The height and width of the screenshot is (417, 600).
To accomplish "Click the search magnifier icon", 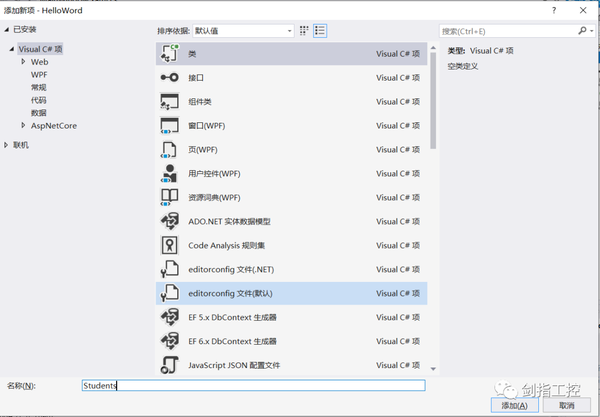I will [x=582, y=31].
